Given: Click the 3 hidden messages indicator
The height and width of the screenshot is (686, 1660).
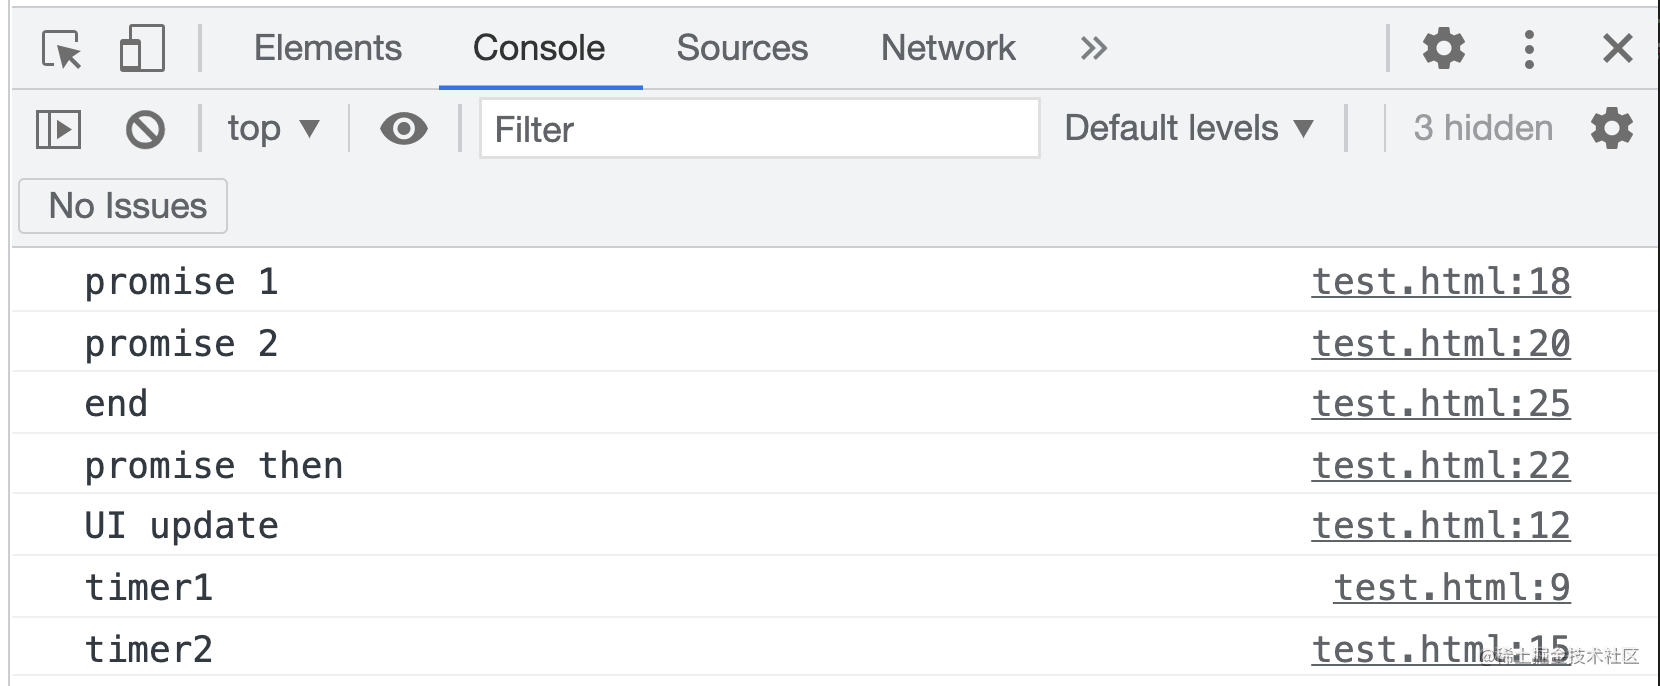Looking at the screenshot, I should coord(1482,129).
